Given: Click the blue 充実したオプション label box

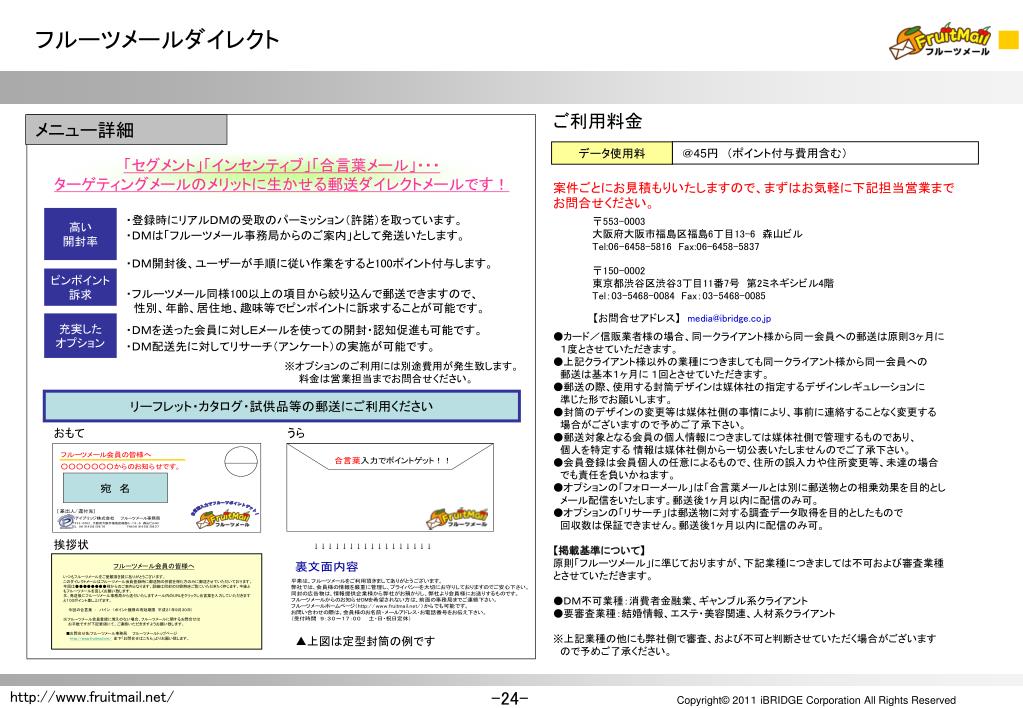Looking at the screenshot, I should point(80,335).
